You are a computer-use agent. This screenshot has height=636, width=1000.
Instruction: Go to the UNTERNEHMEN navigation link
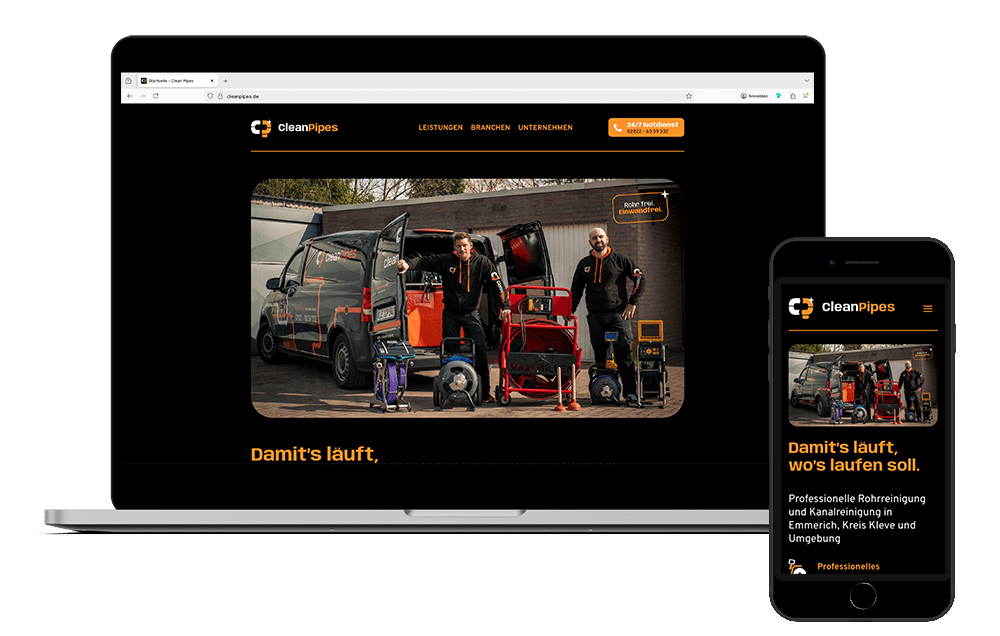click(545, 128)
